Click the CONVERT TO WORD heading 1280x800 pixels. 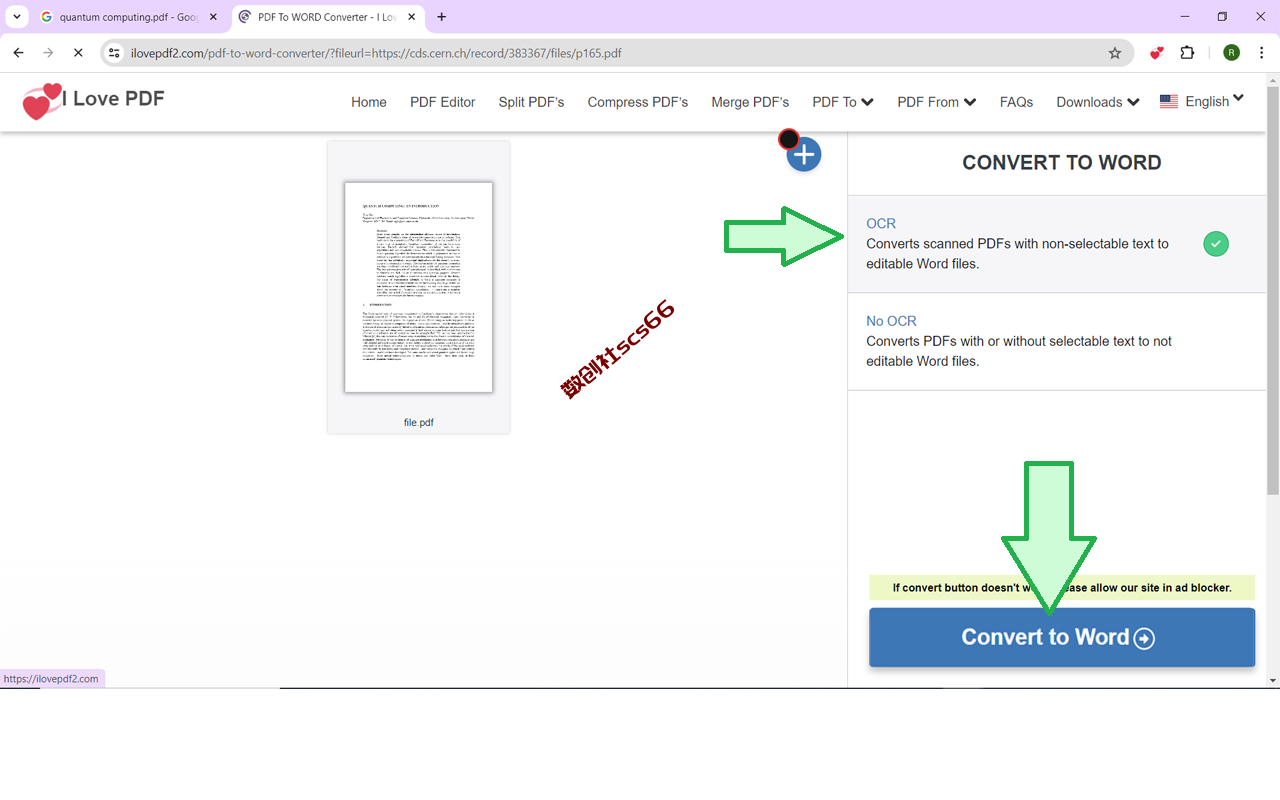1062,163
